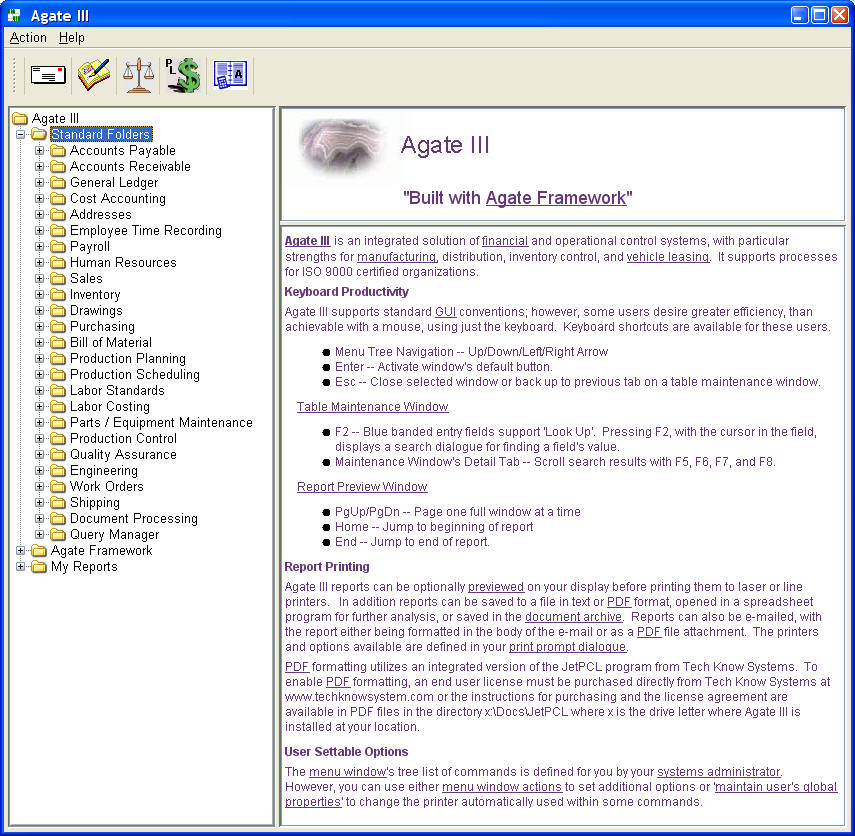
Task: Click the Drawings folder icon
Action: (x=58, y=310)
